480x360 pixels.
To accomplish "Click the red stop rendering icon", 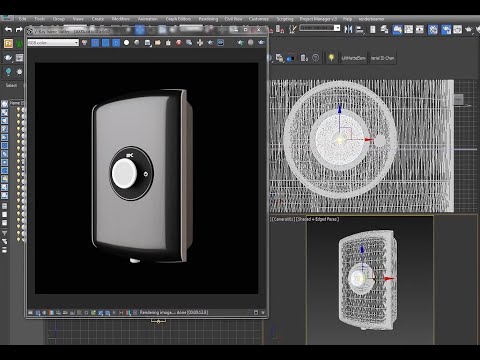I will [179, 43].
